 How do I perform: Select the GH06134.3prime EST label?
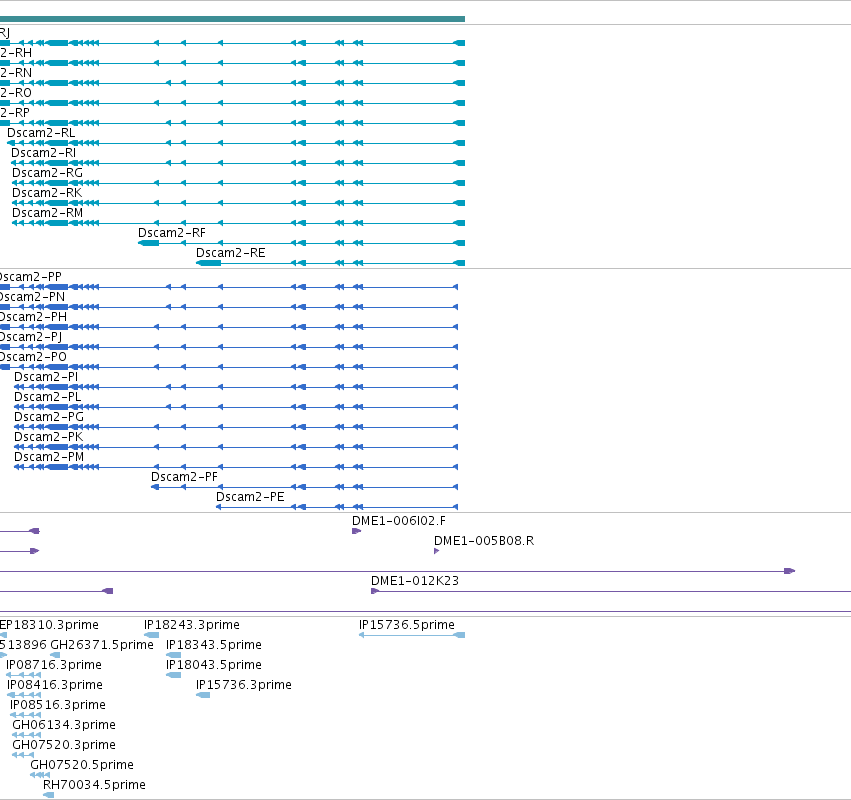click(64, 726)
